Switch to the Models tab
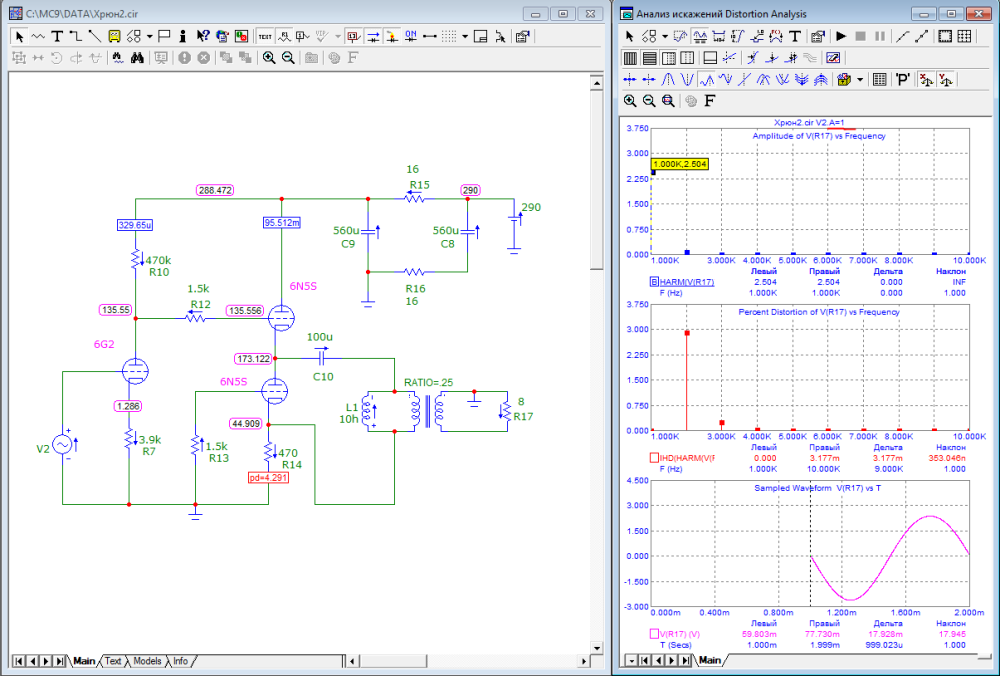Viewport: 1000px width, 676px height. tap(147, 661)
